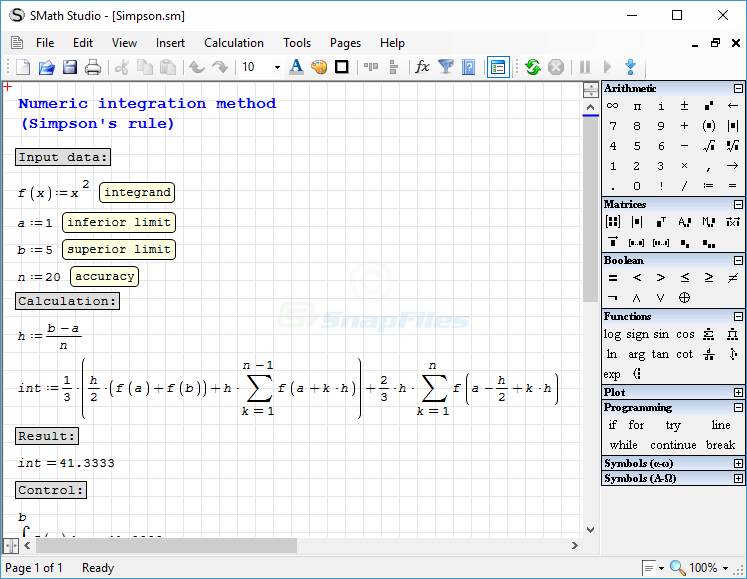Screen dimensions: 747x579
Task: Open the File menu
Action: pyautogui.click(x=45, y=43)
